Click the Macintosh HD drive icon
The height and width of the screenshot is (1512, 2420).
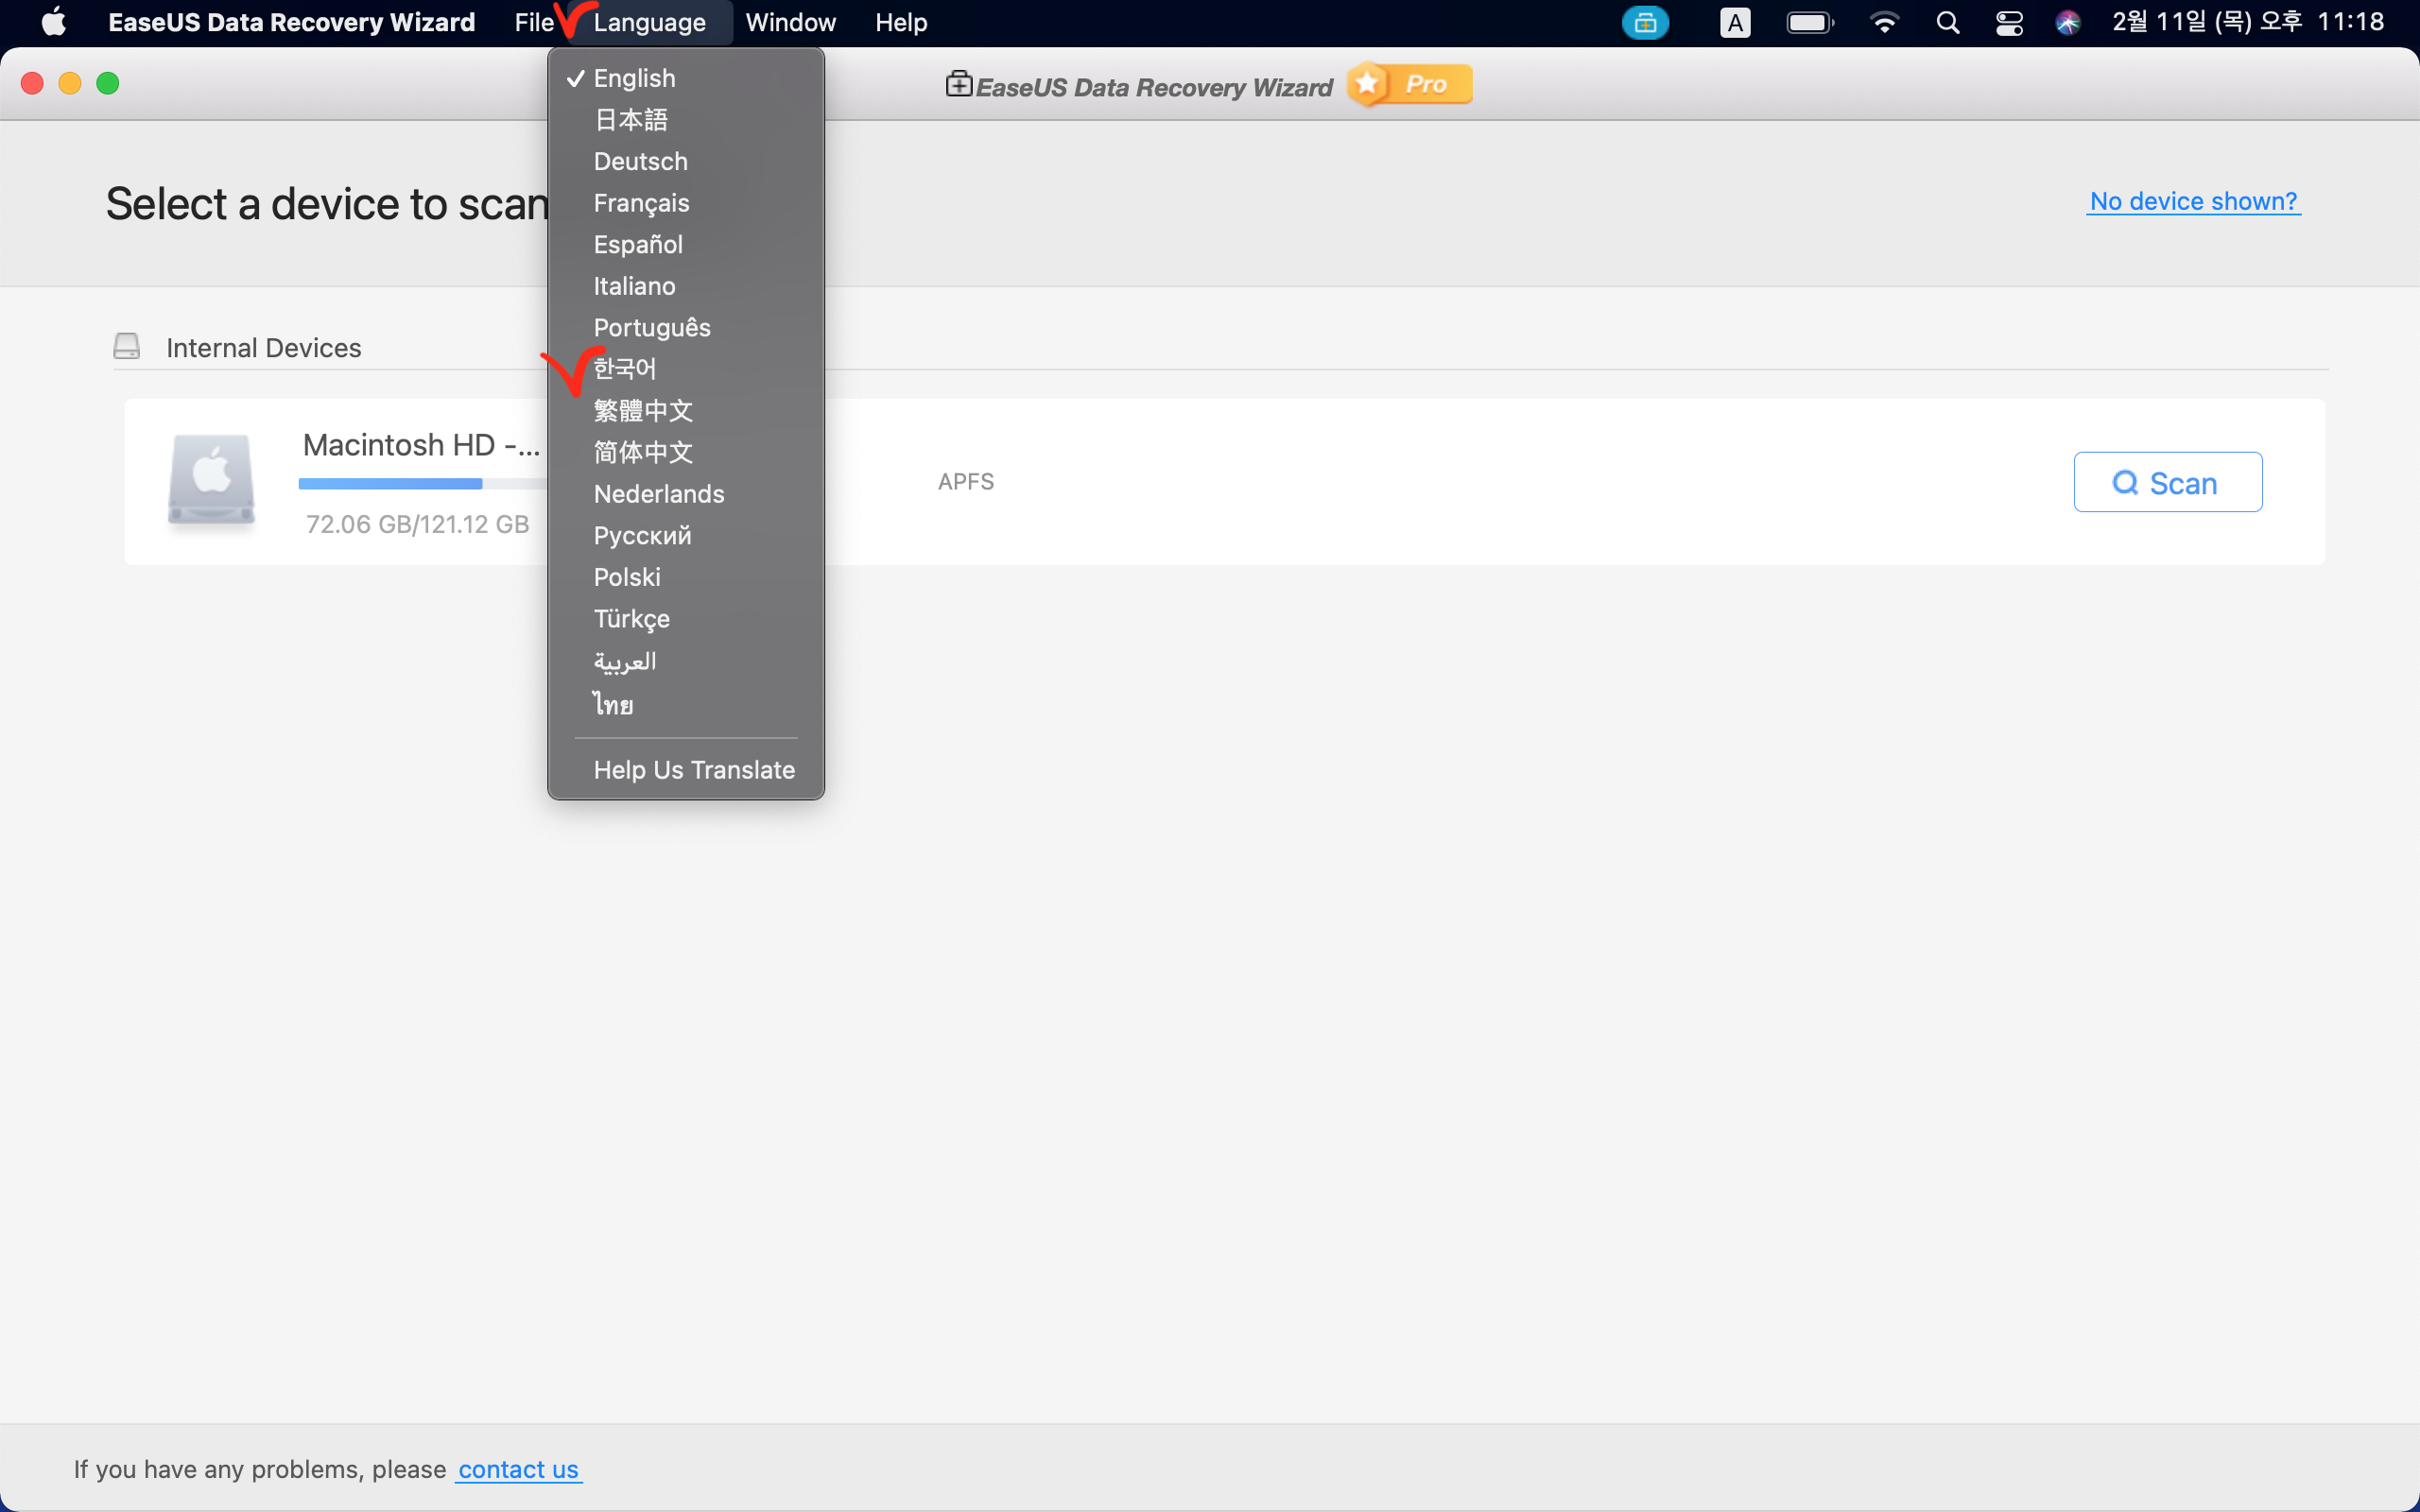pos(211,480)
